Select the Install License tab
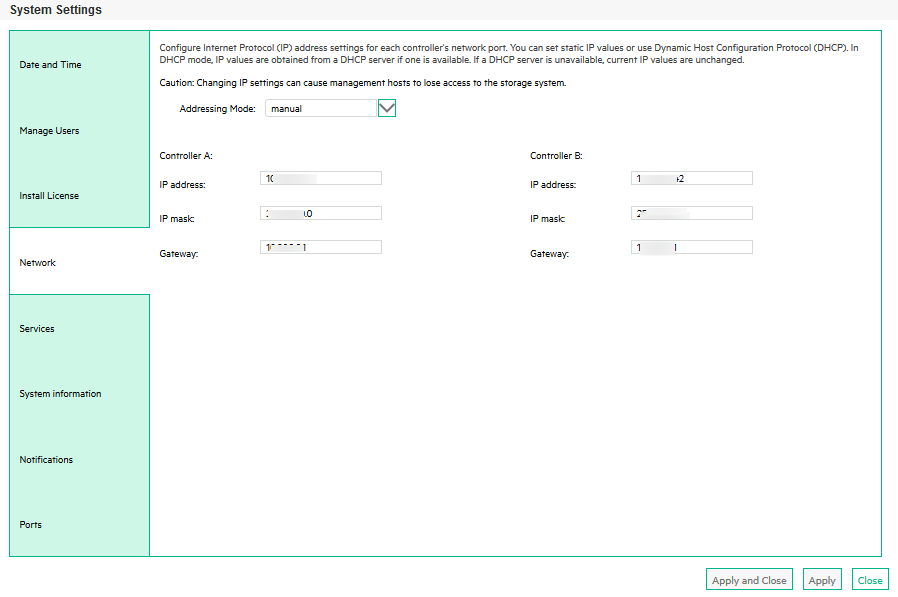This screenshot has width=898, height=597. click(x=49, y=196)
